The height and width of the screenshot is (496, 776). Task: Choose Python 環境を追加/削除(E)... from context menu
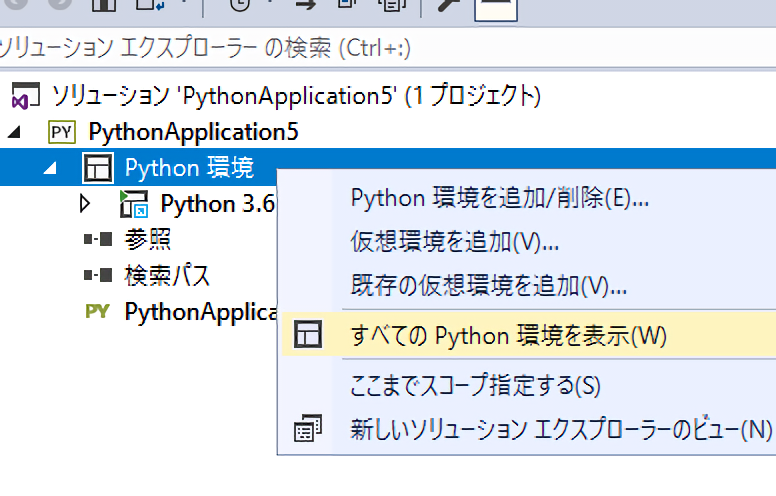click(500, 198)
